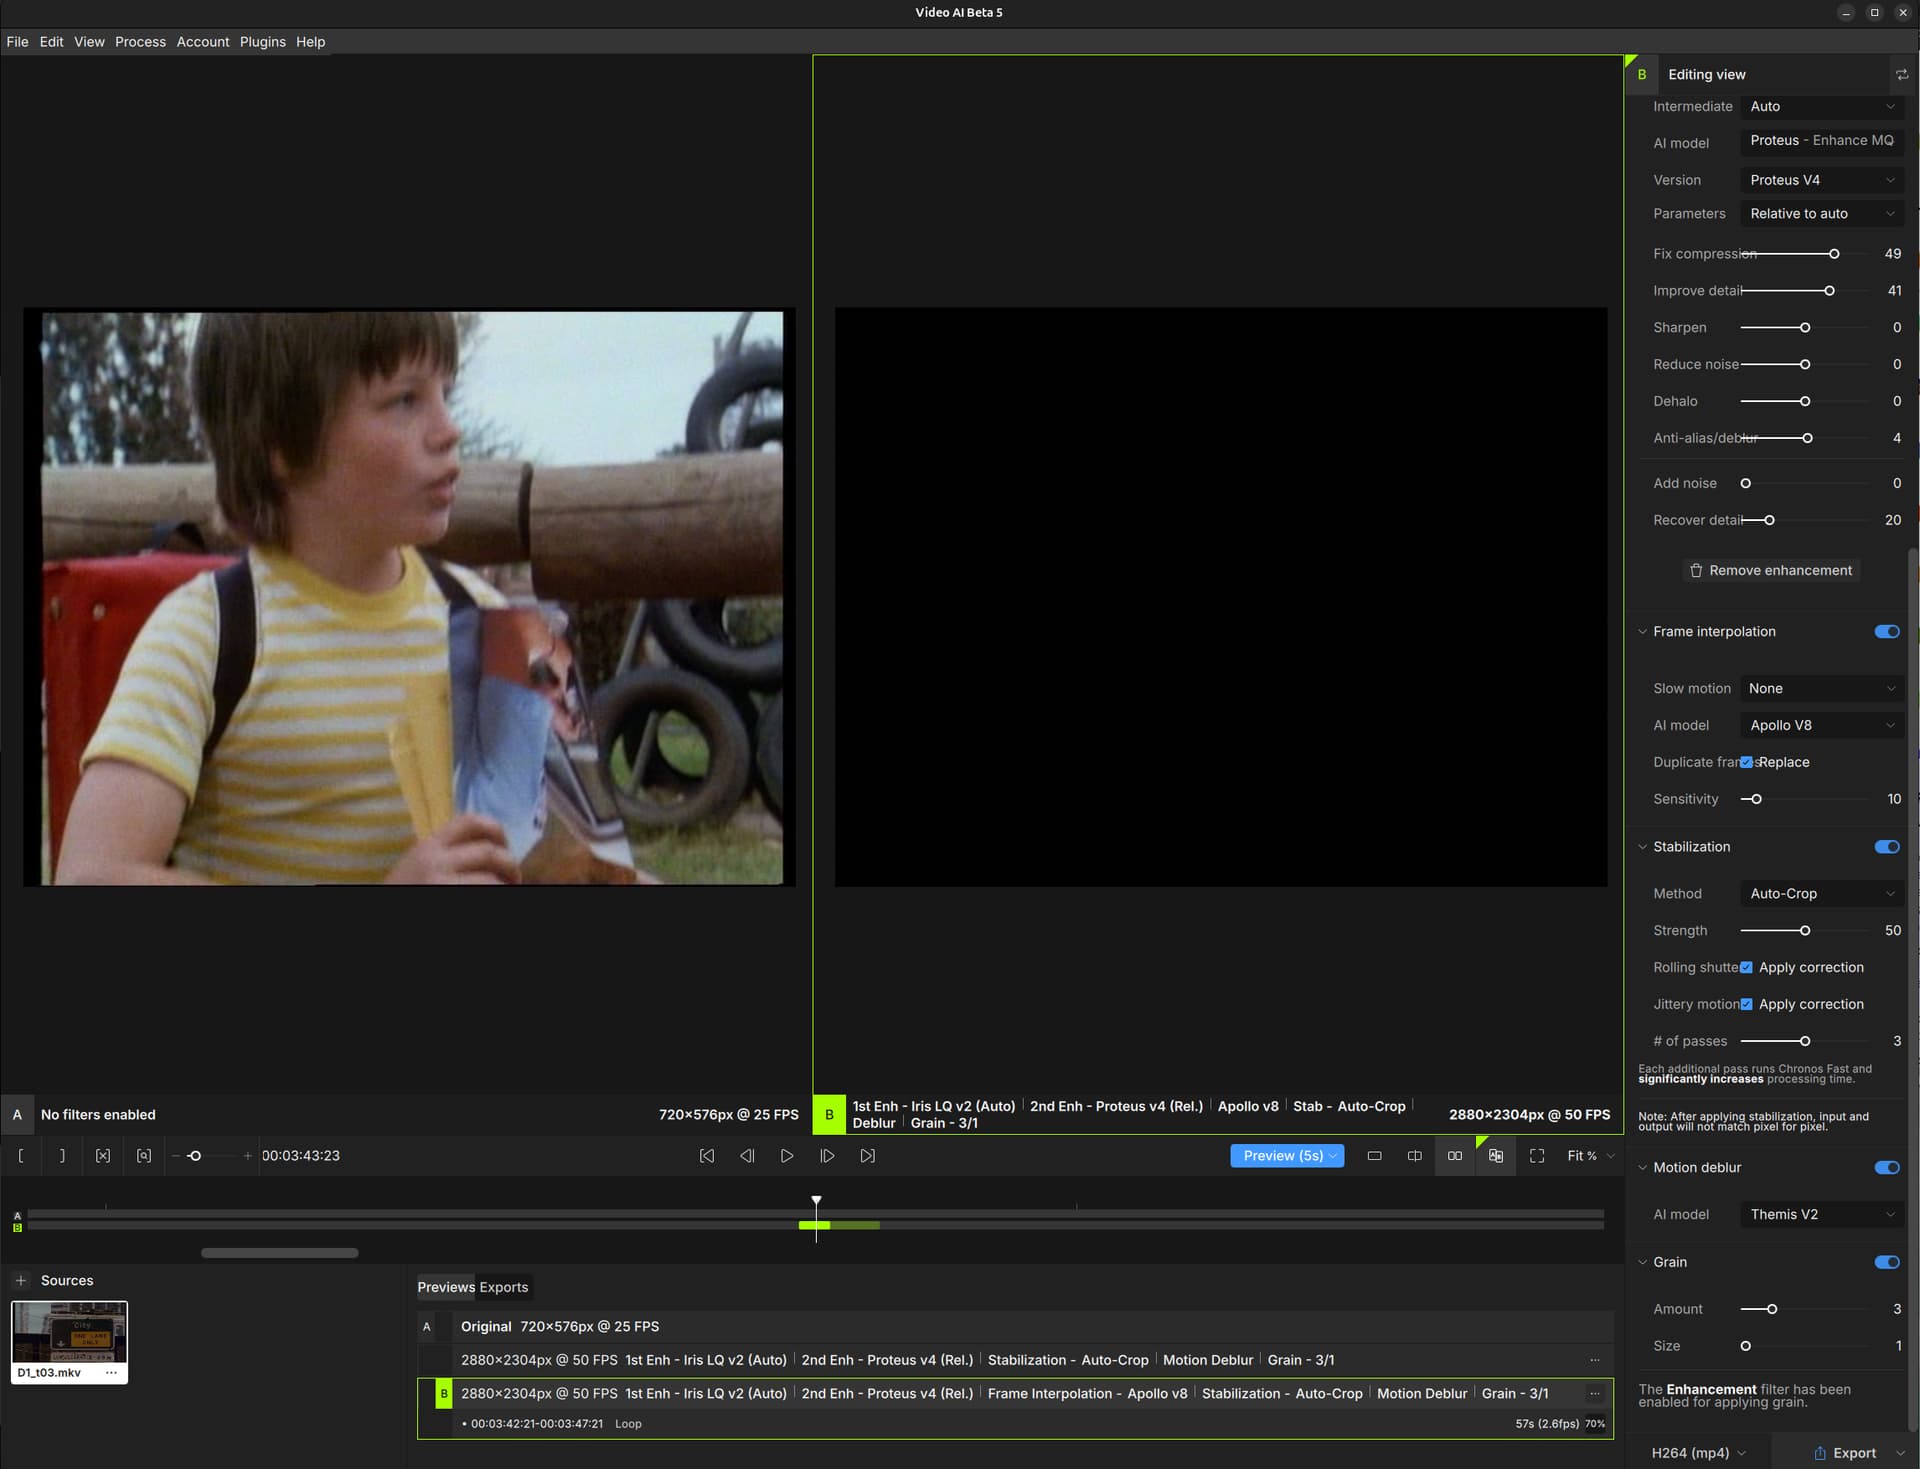Disable the Stabilization toggle
This screenshot has width=1920, height=1469.
click(1886, 846)
